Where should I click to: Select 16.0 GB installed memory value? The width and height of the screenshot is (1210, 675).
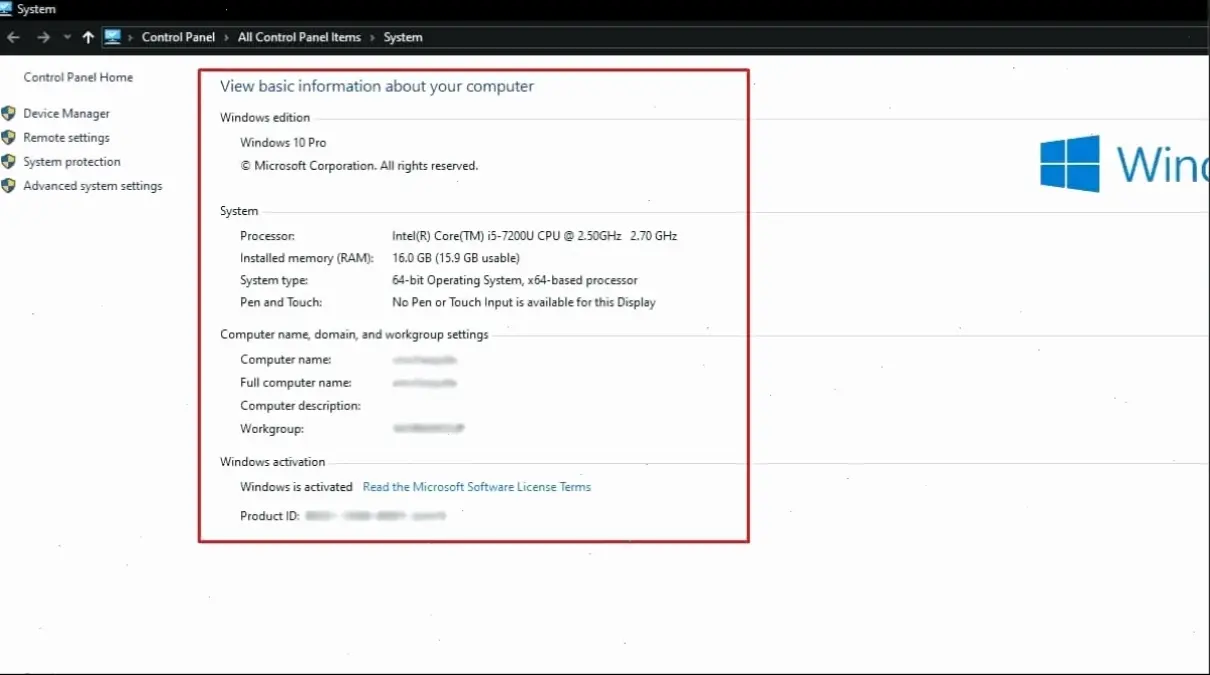coord(456,258)
